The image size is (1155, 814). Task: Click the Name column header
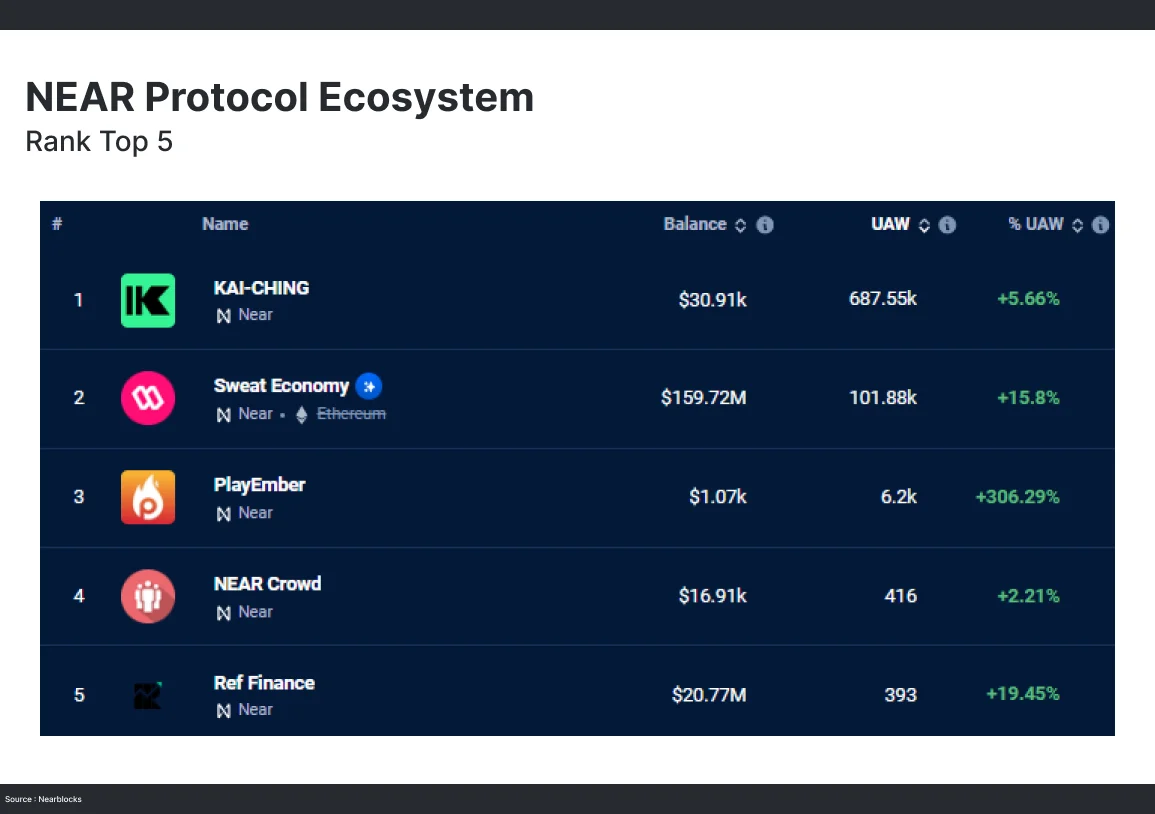(225, 224)
